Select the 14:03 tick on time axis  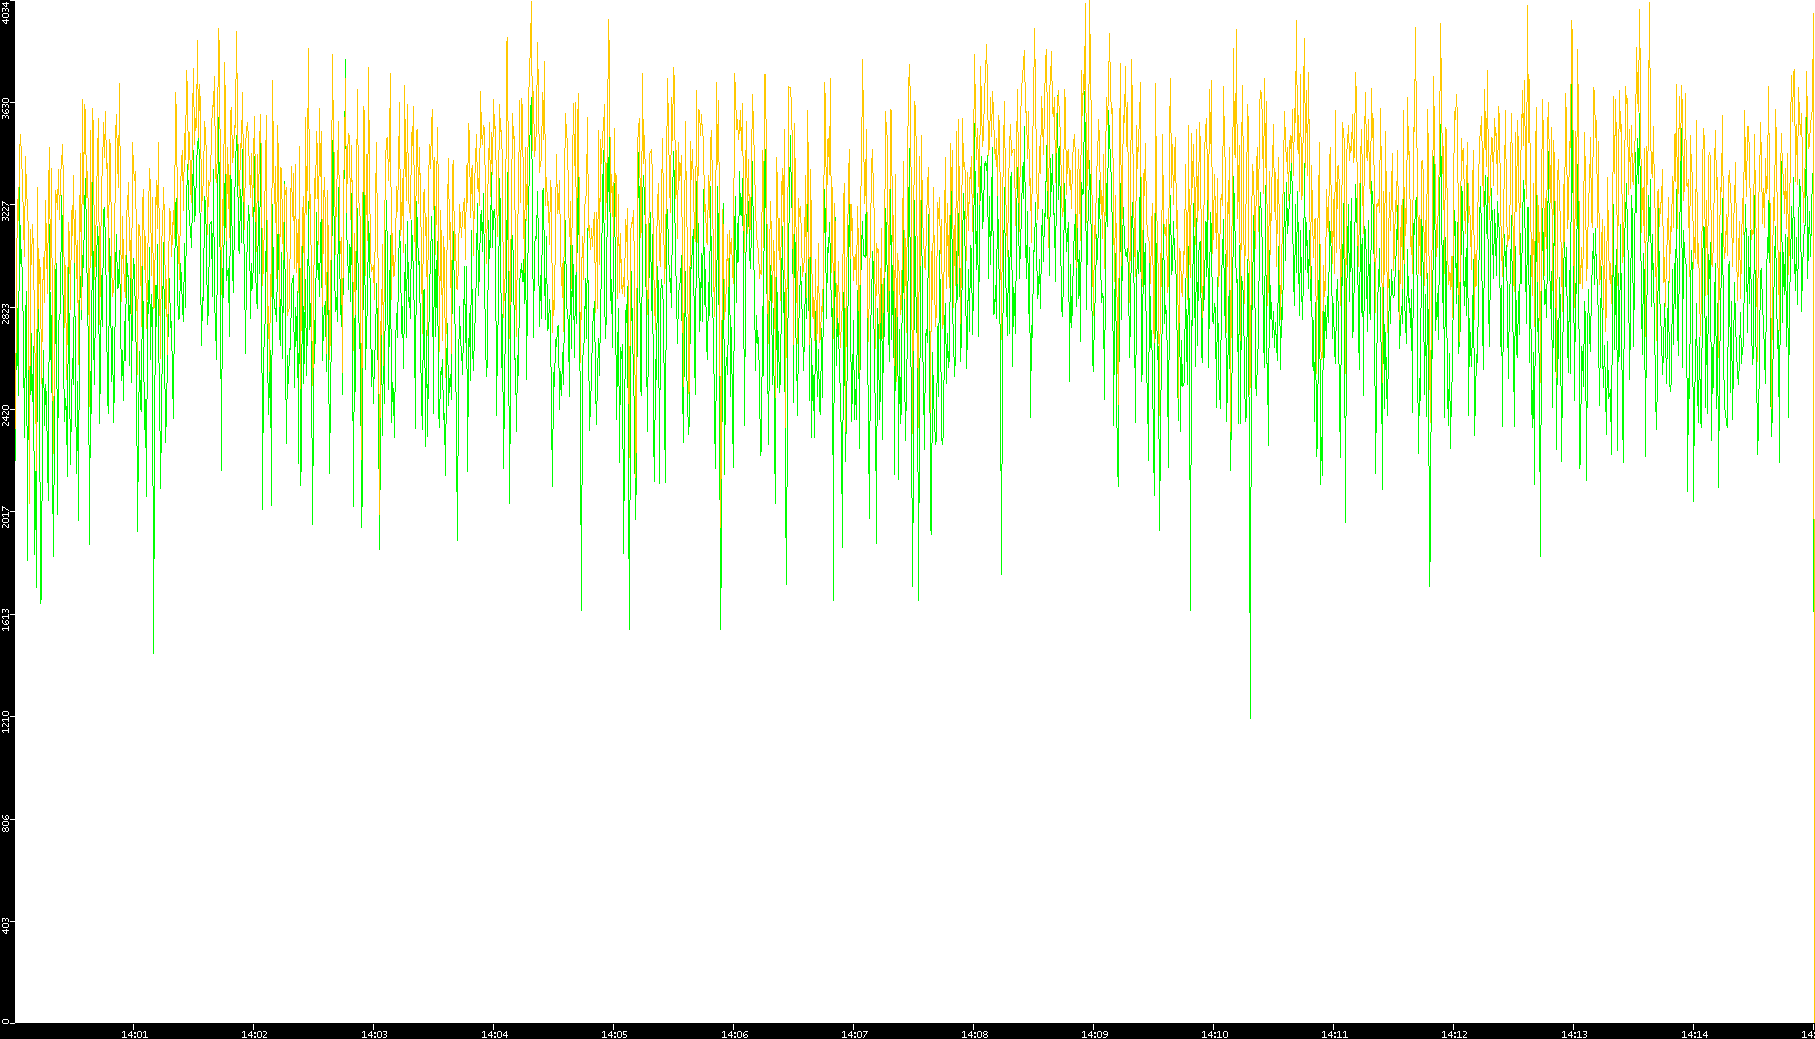tap(374, 1033)
